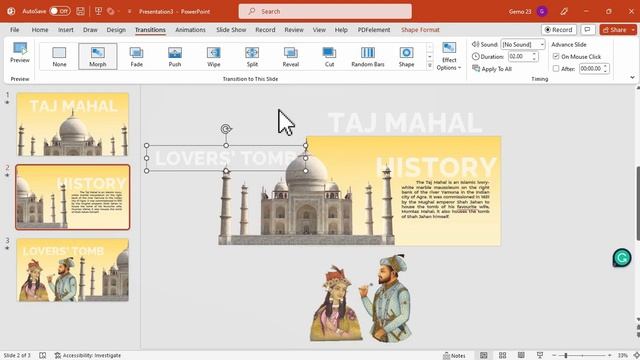Viewport: 640px width, 360px height.
Task: Start Slide Show from status bar
Action: coord(540,356)
